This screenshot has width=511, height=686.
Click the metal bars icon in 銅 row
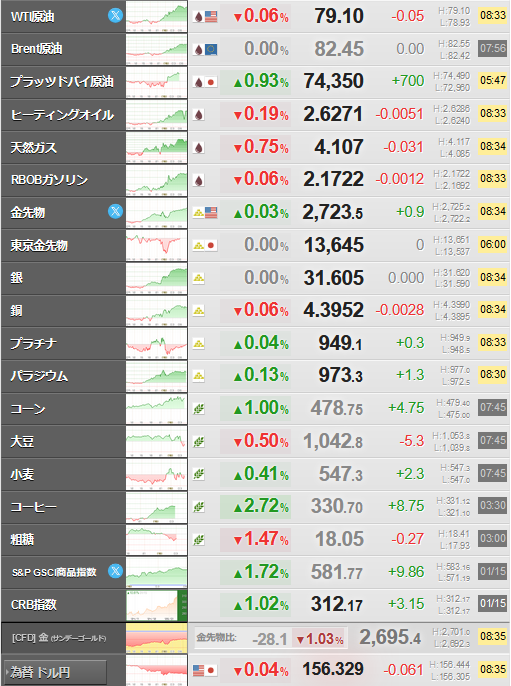[x=199, y=311]
